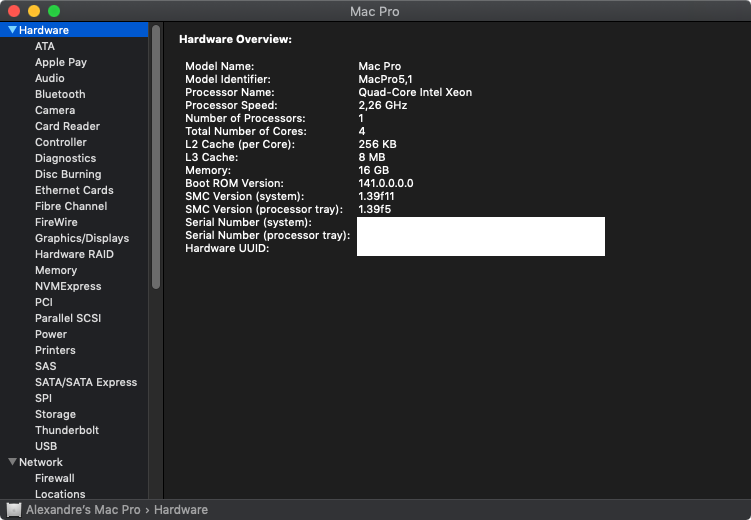Click the L2 Cache value 256 KB
Screen dimensions: 751x520
[377, 144]
